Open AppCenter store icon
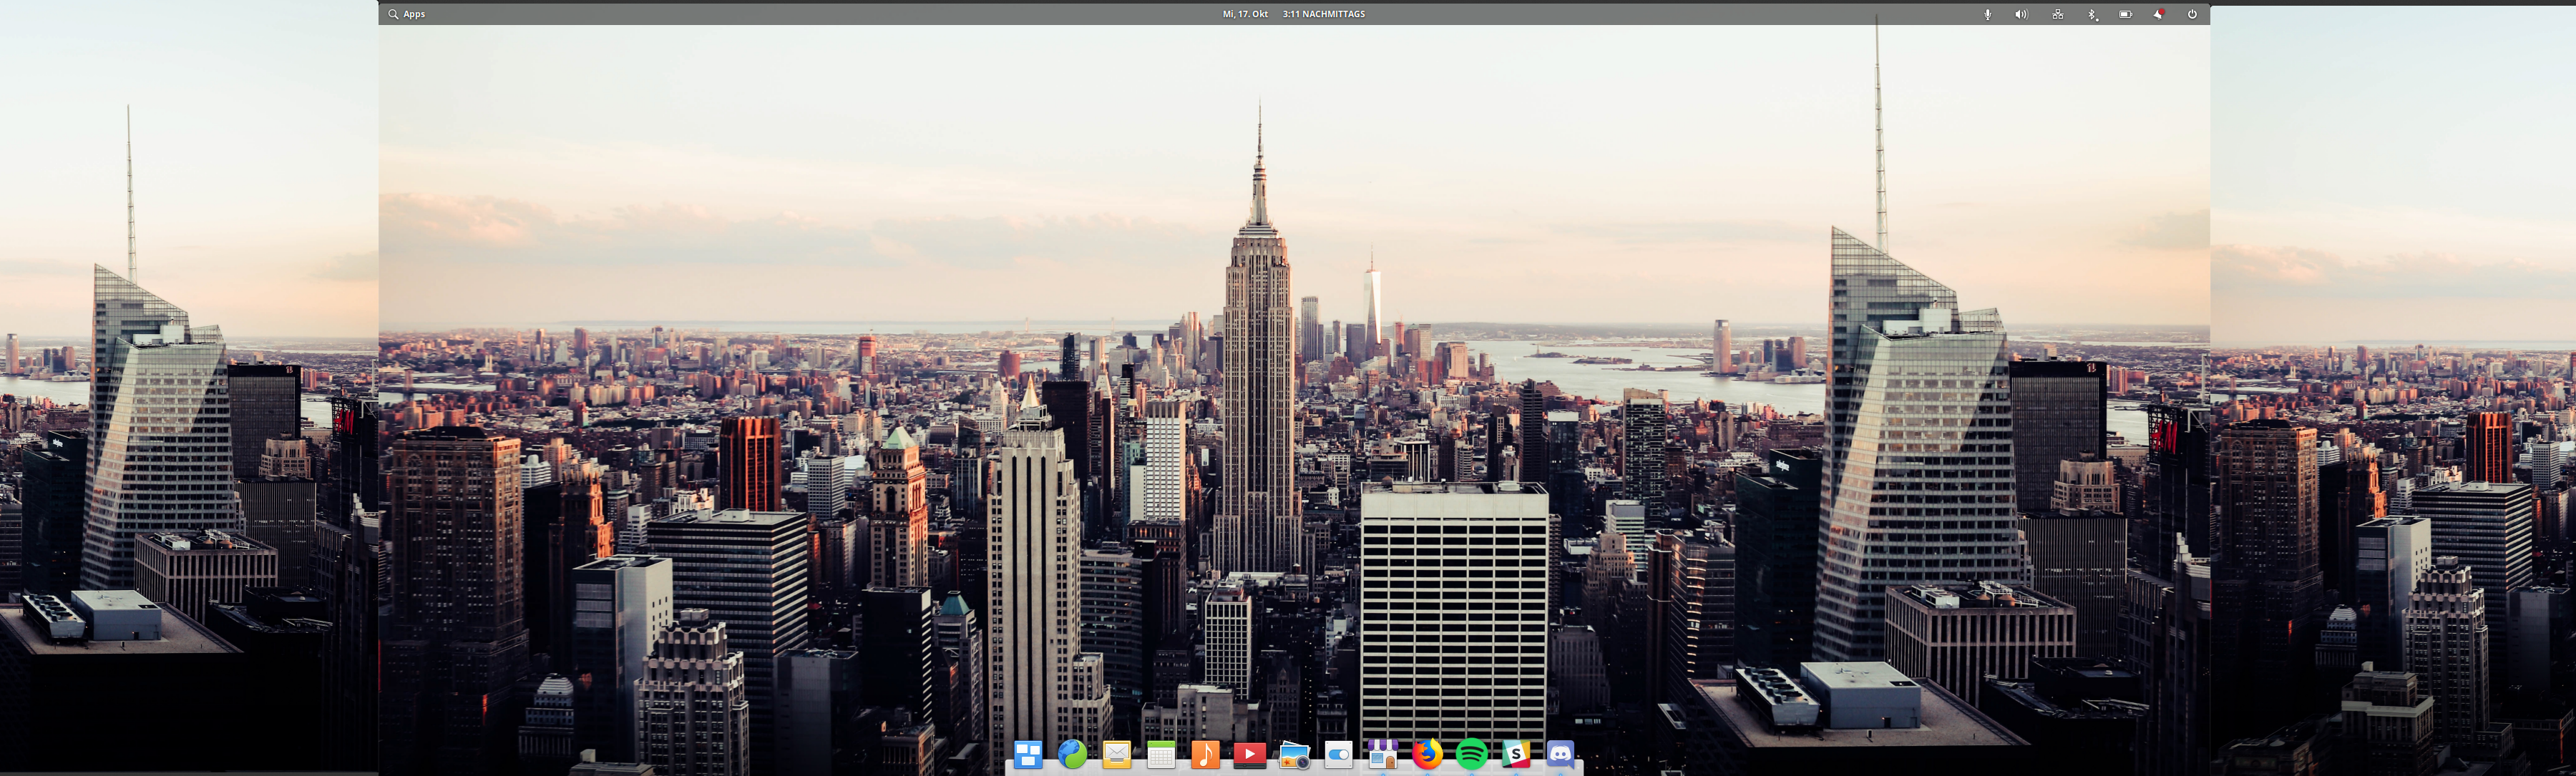2576x776 pixels. (x=1382, y=754)
